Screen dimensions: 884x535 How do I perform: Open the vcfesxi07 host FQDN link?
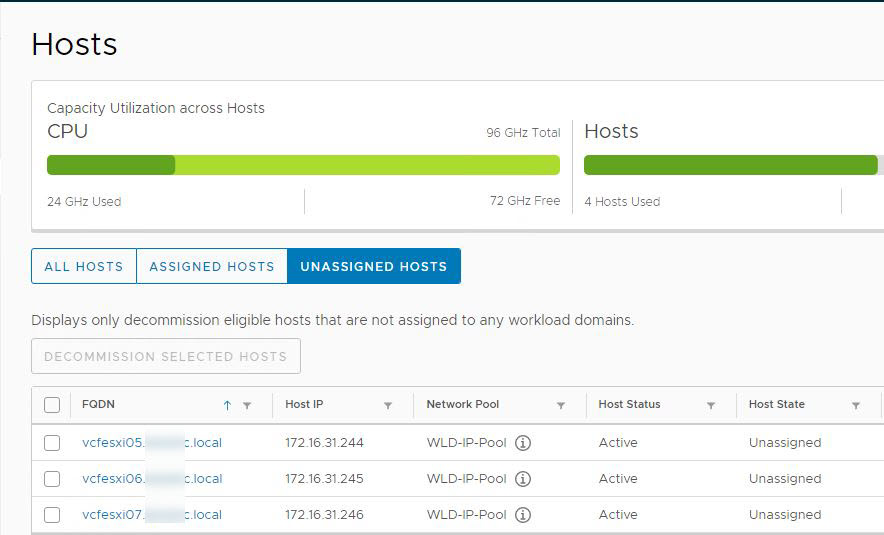[x=152, y=515]
